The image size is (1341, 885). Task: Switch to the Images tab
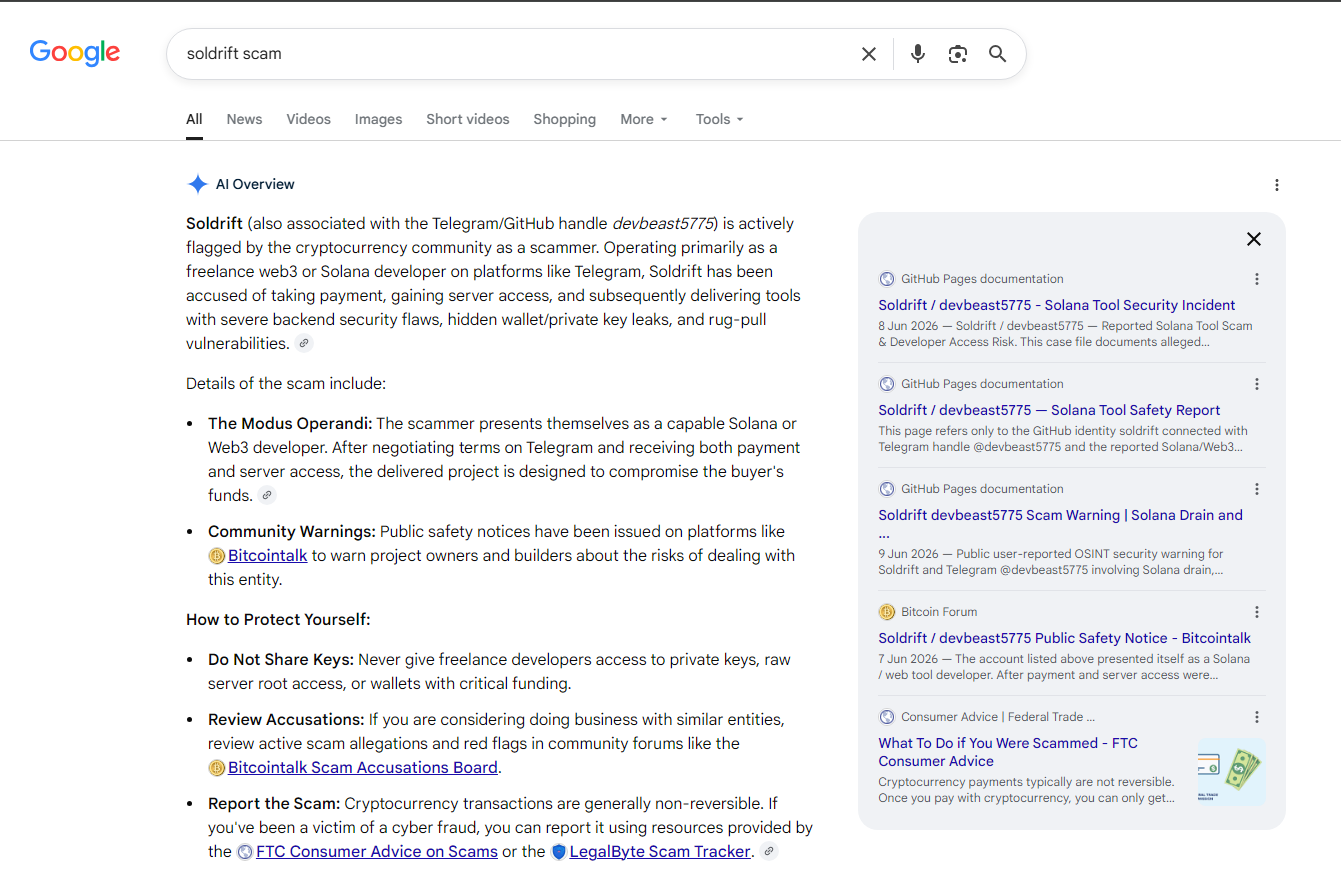point(378,119)
